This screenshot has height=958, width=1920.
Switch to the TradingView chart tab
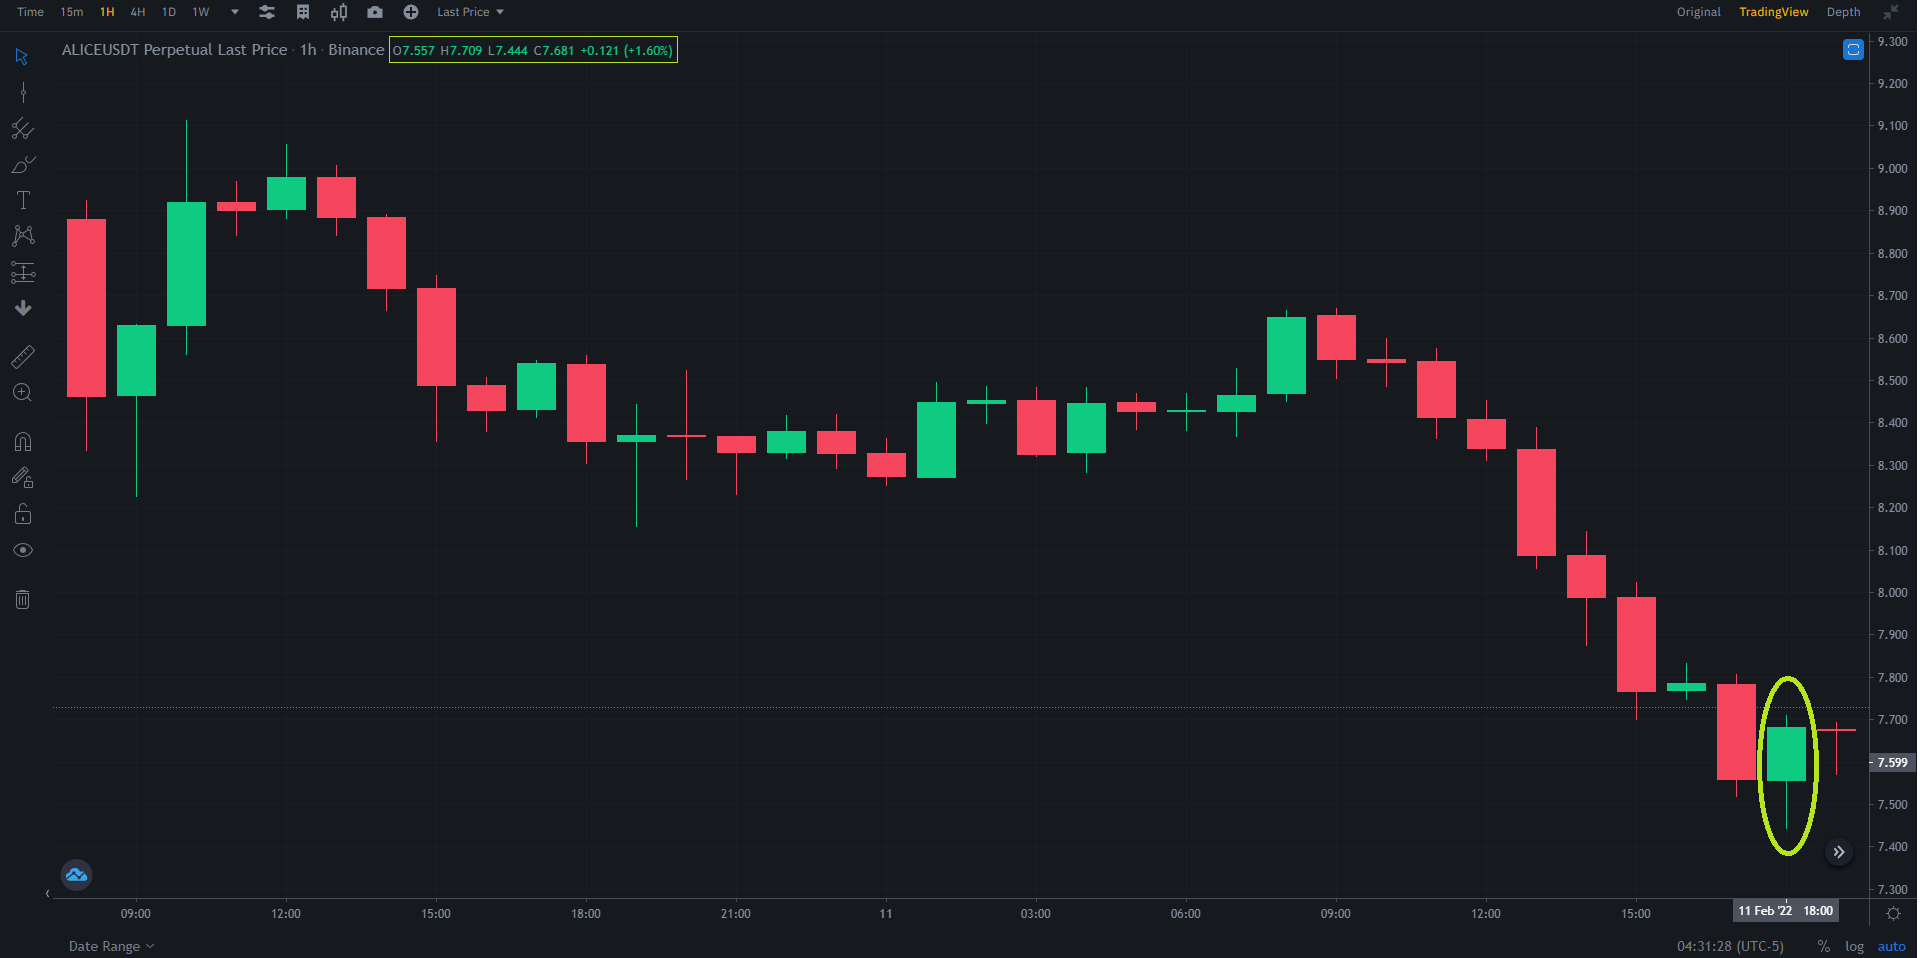[x=1774, y=12]
